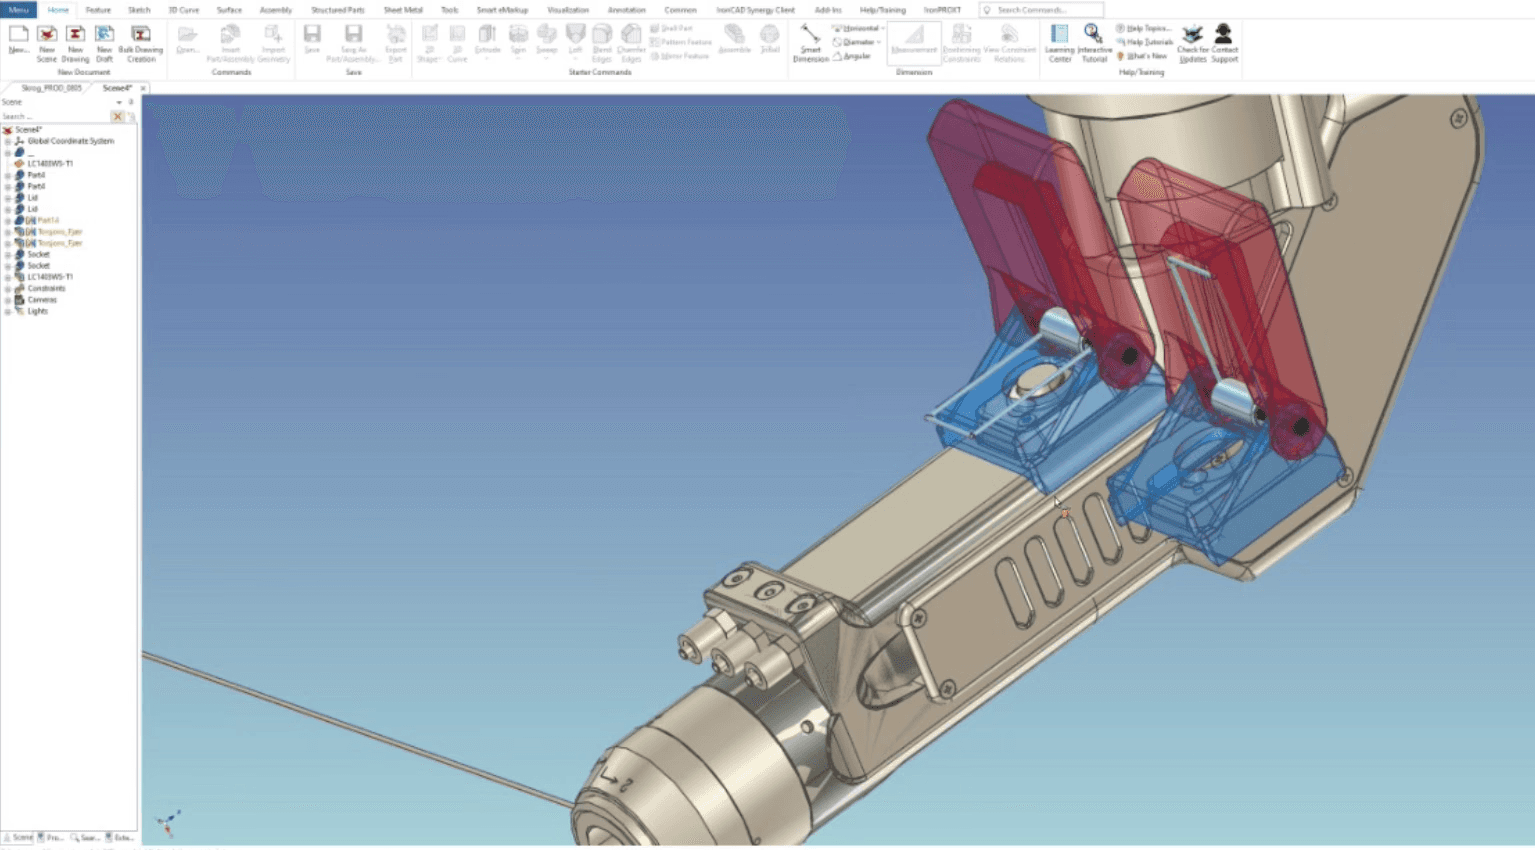Switch to the Skrog_PROD_0805 document tab
Image resolution: width=1535 pixels, height=850 pixels.
51,88
